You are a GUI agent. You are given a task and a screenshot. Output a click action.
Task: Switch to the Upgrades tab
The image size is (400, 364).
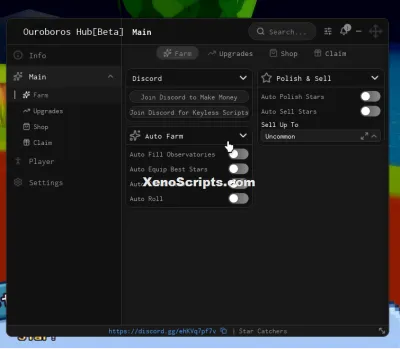pos(230,53)
